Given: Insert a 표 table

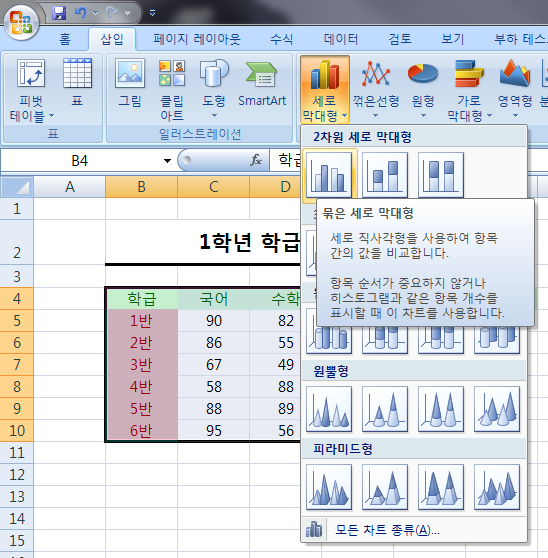Looking at the screenshot, I should (x=77, y=83).
